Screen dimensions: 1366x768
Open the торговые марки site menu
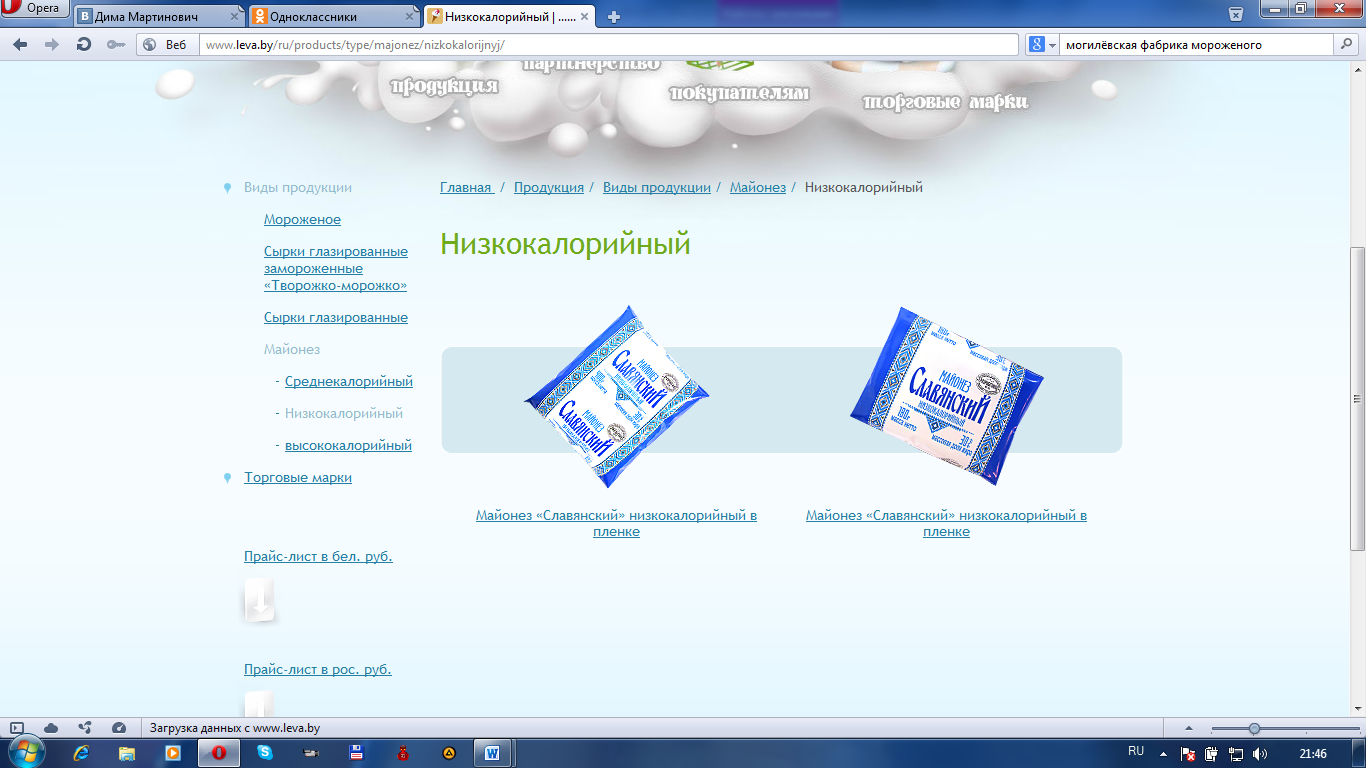[946, 102]
